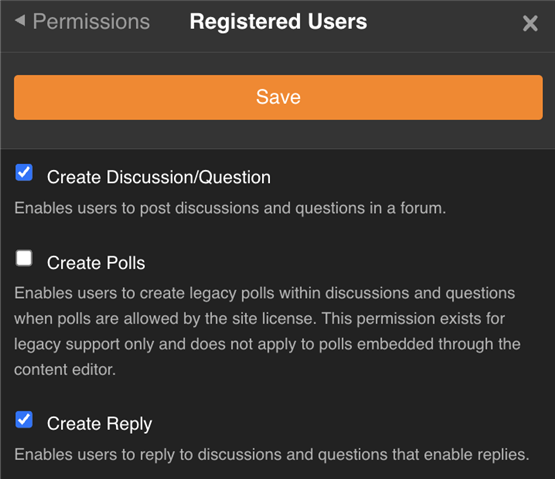Close the Registered Users panel

530,23
